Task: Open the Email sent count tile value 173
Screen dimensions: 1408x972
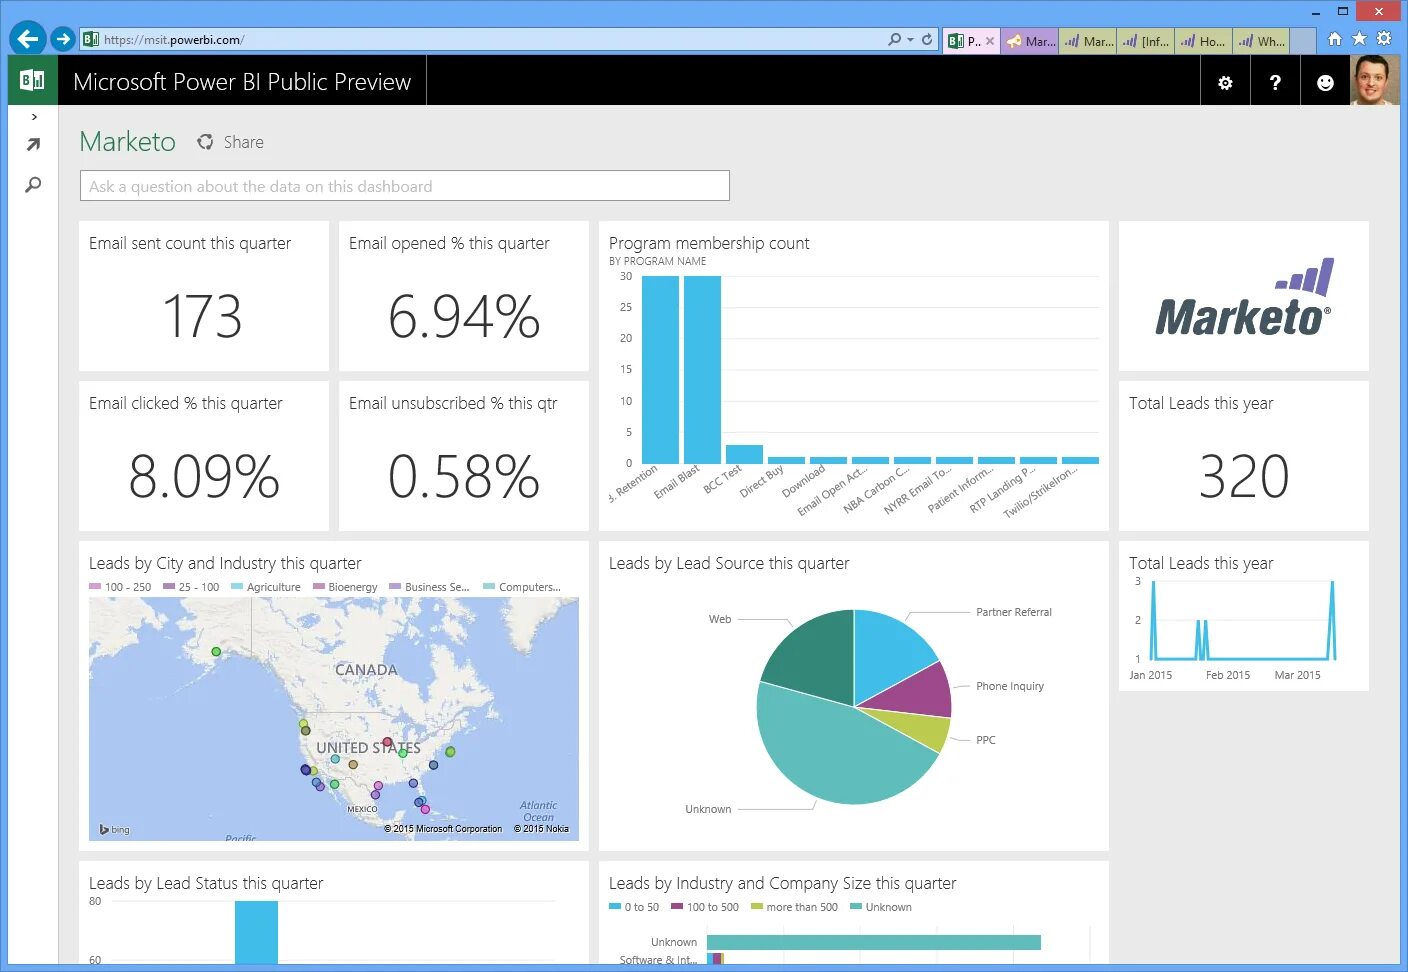Action: coord(203,317)
